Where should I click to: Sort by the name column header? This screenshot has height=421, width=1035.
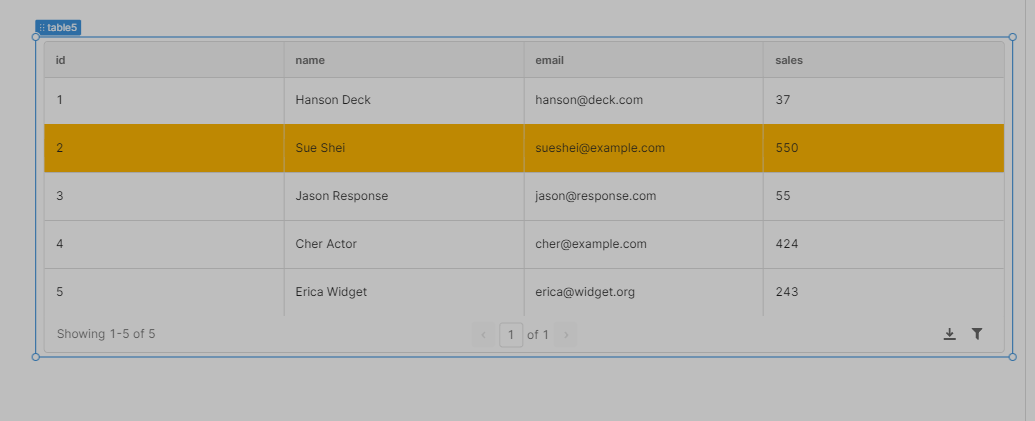coord(310,60)
